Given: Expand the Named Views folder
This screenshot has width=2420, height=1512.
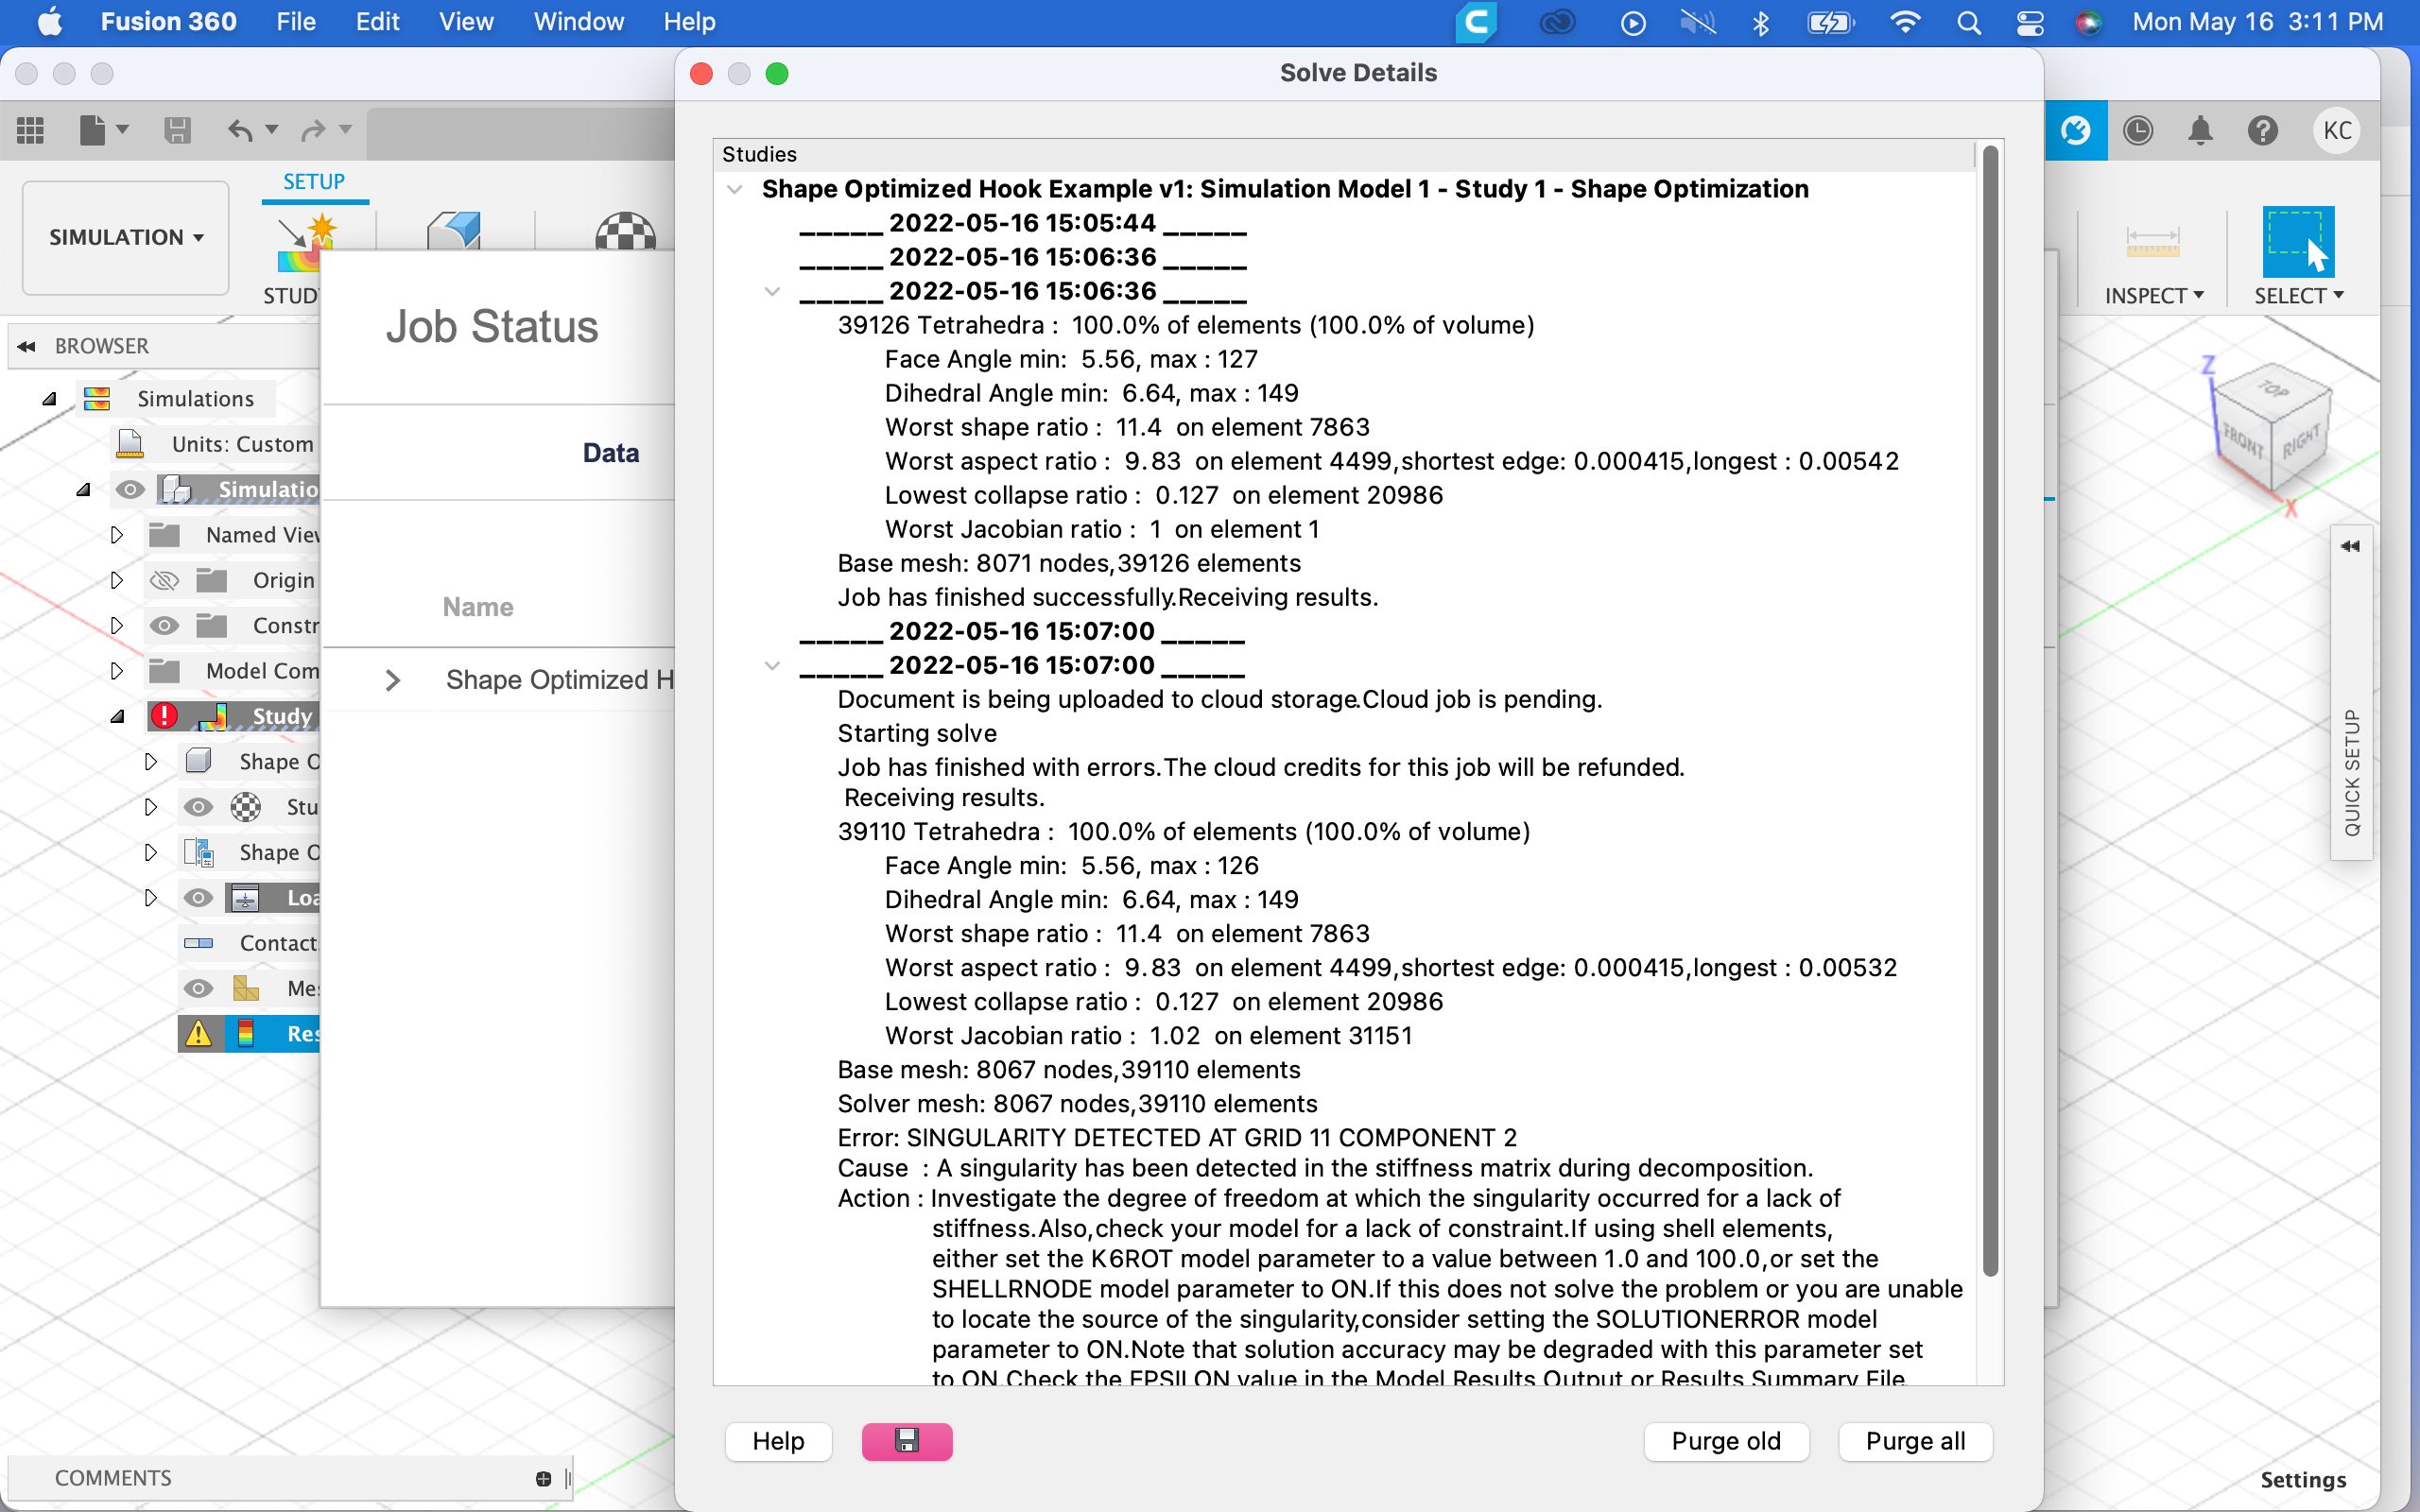Looking at the screenshot, I should click(x=117, y=535).
